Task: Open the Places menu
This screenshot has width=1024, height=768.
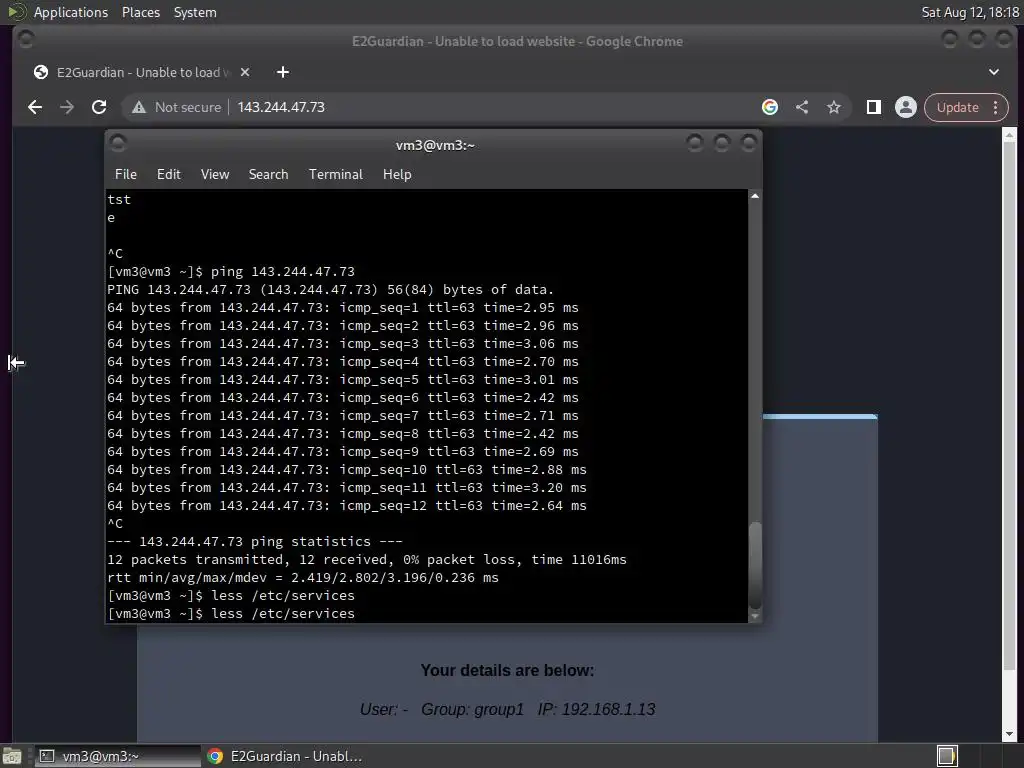Action: click(140, 12)
